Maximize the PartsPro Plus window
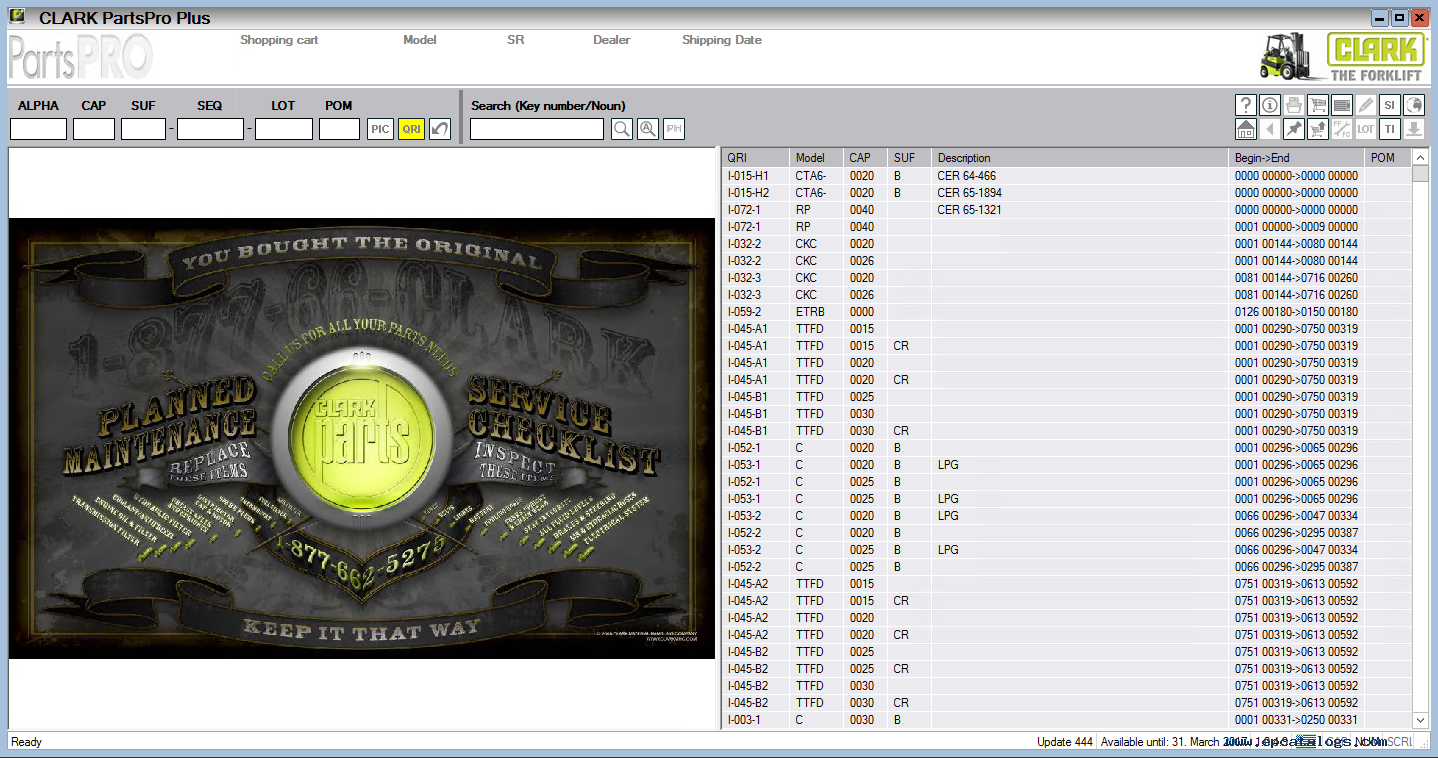1438x758 pixels. click(1399, 17)
